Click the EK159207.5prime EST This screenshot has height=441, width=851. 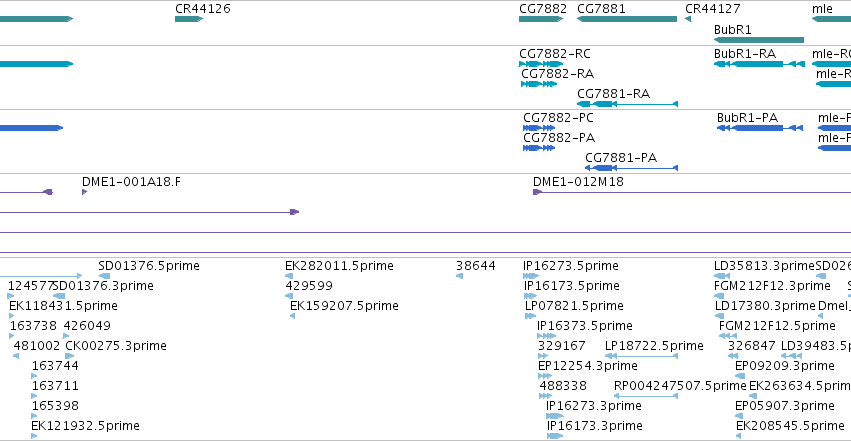coord(293,316)
